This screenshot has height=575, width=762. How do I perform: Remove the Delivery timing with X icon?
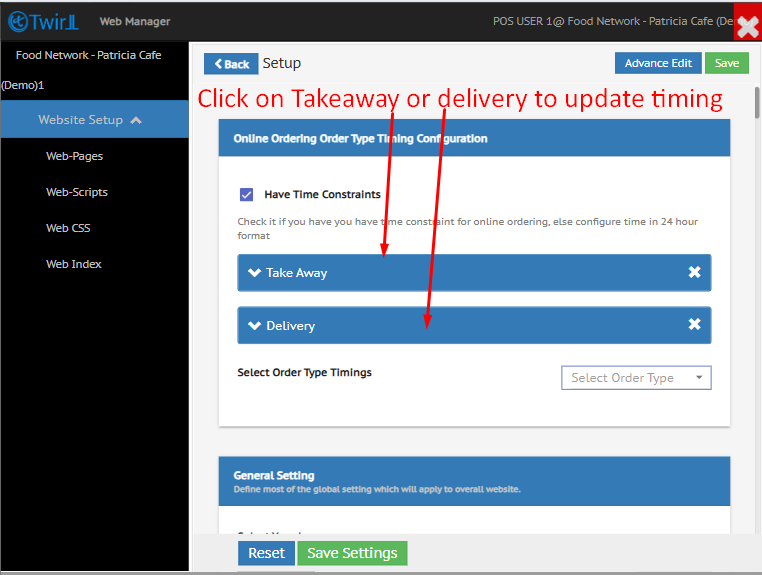click(x=694, y=325)
